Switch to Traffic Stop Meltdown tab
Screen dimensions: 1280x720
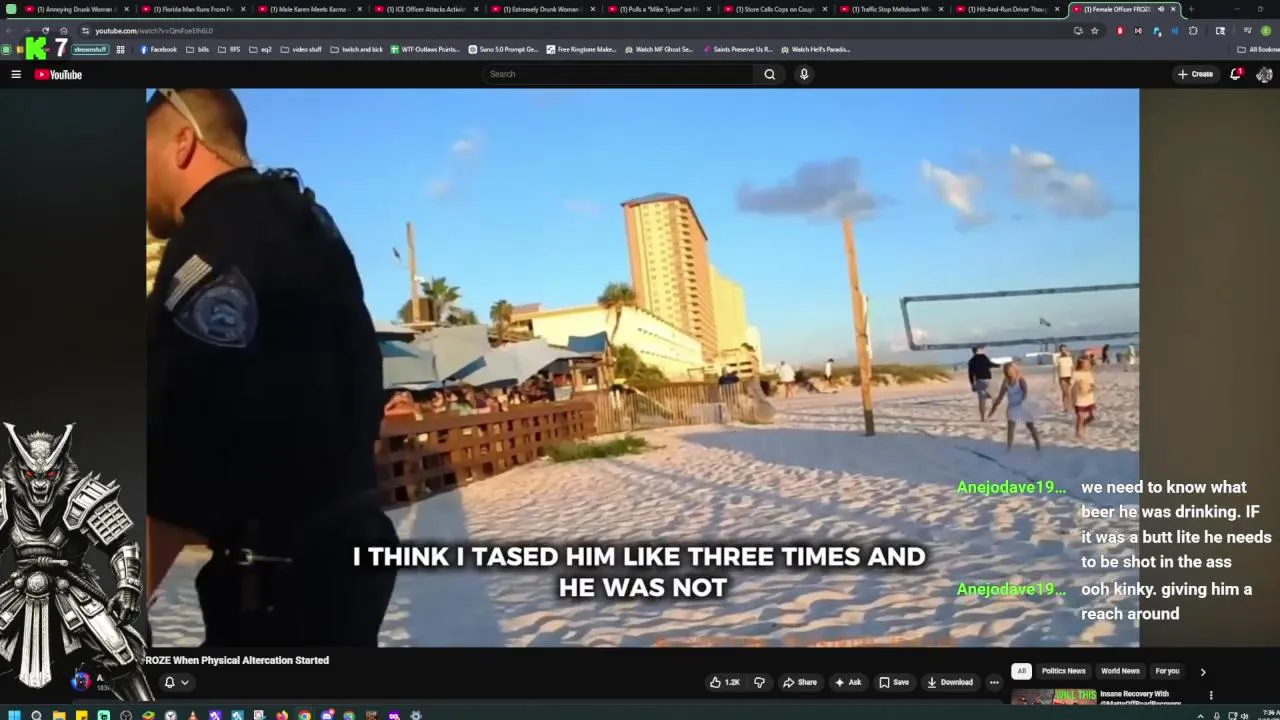click(890, 9)
